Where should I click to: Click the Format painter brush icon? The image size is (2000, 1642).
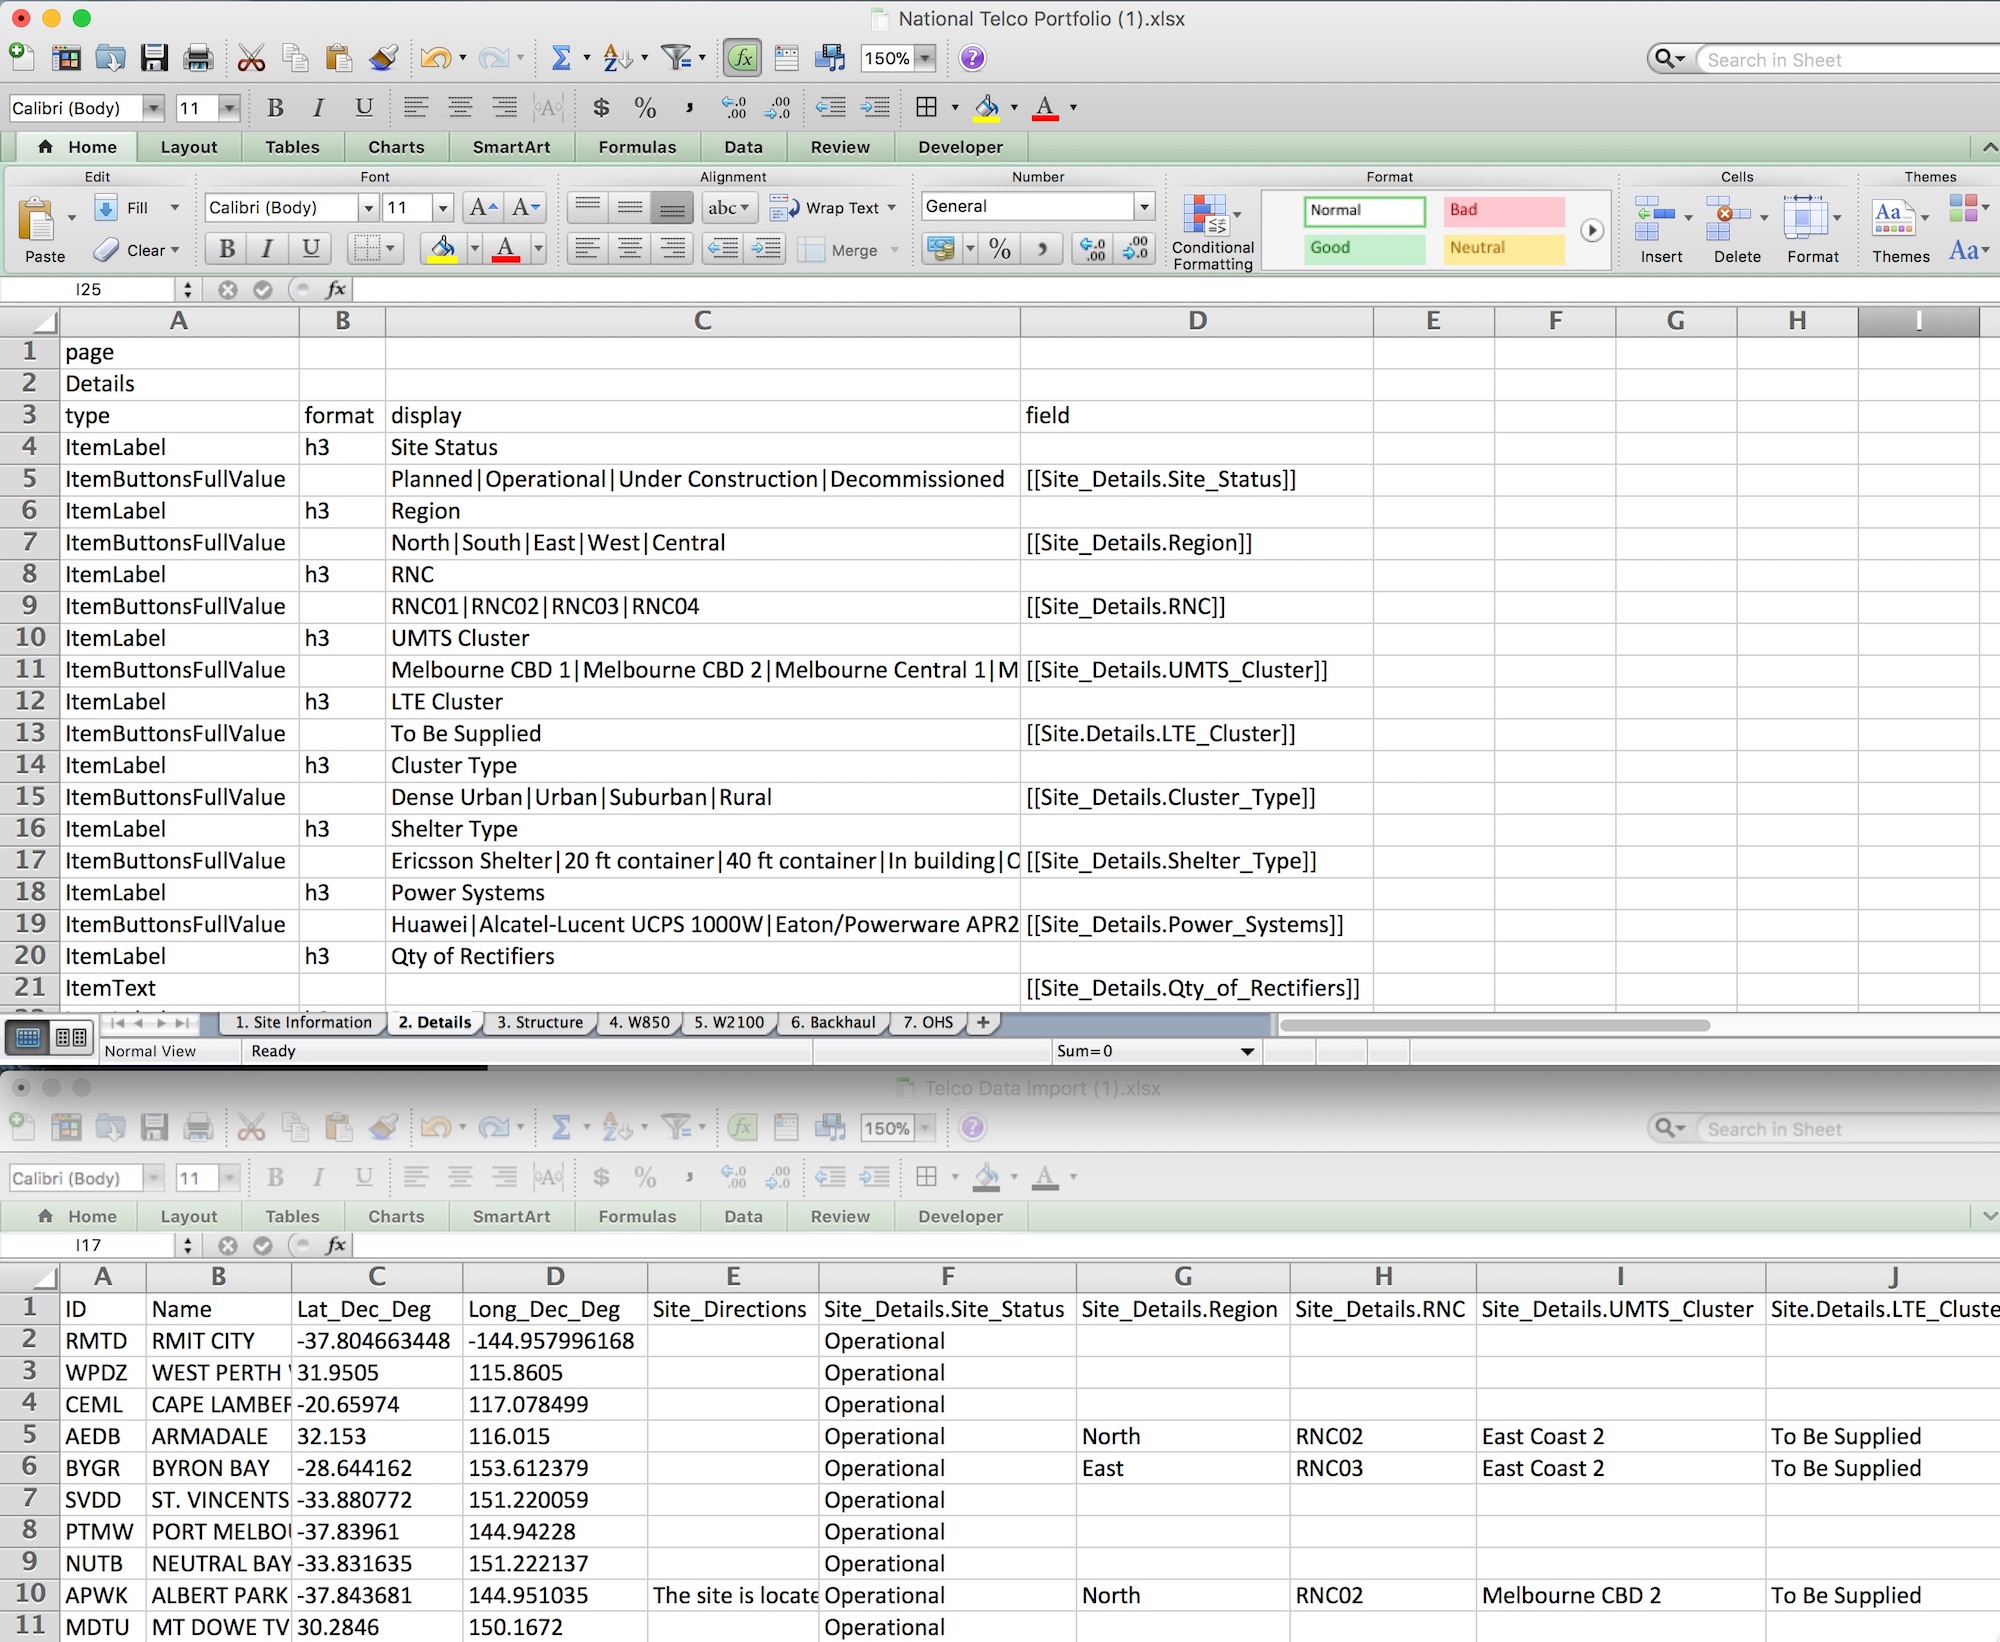[383, 58]
